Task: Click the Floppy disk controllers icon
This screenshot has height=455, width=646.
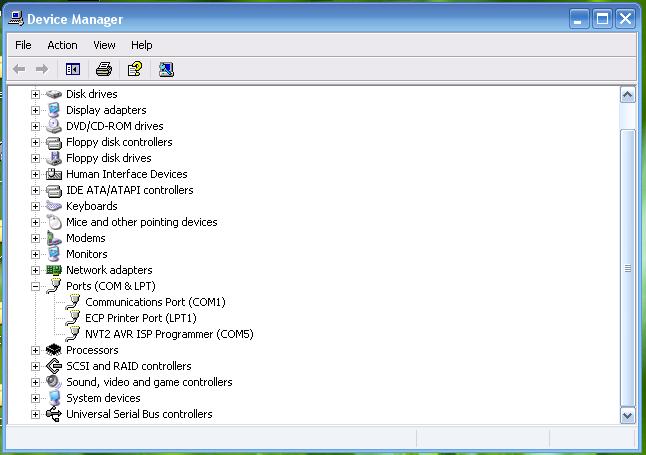Action: coord(54,143)
